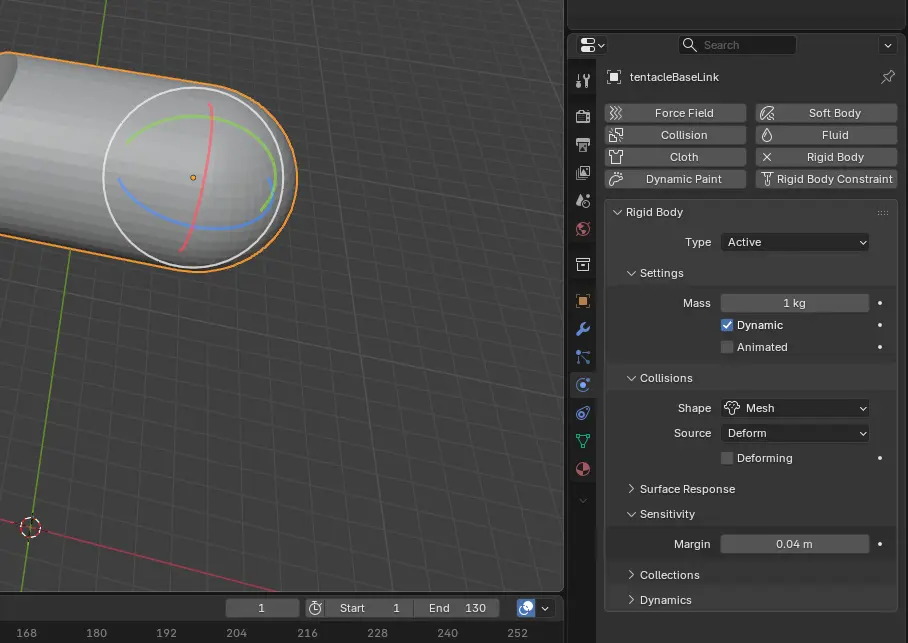Edit the Margin value field

tap(795, 544)
